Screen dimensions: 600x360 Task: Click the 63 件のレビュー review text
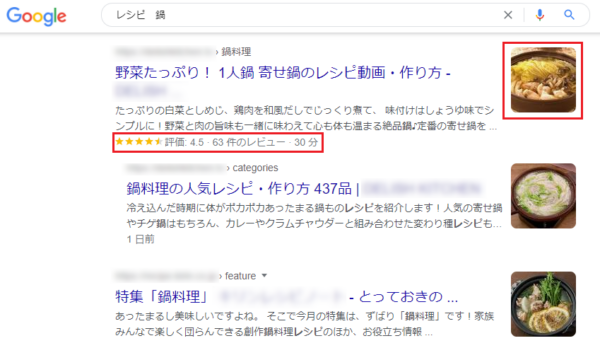click(x=249, y=142)
